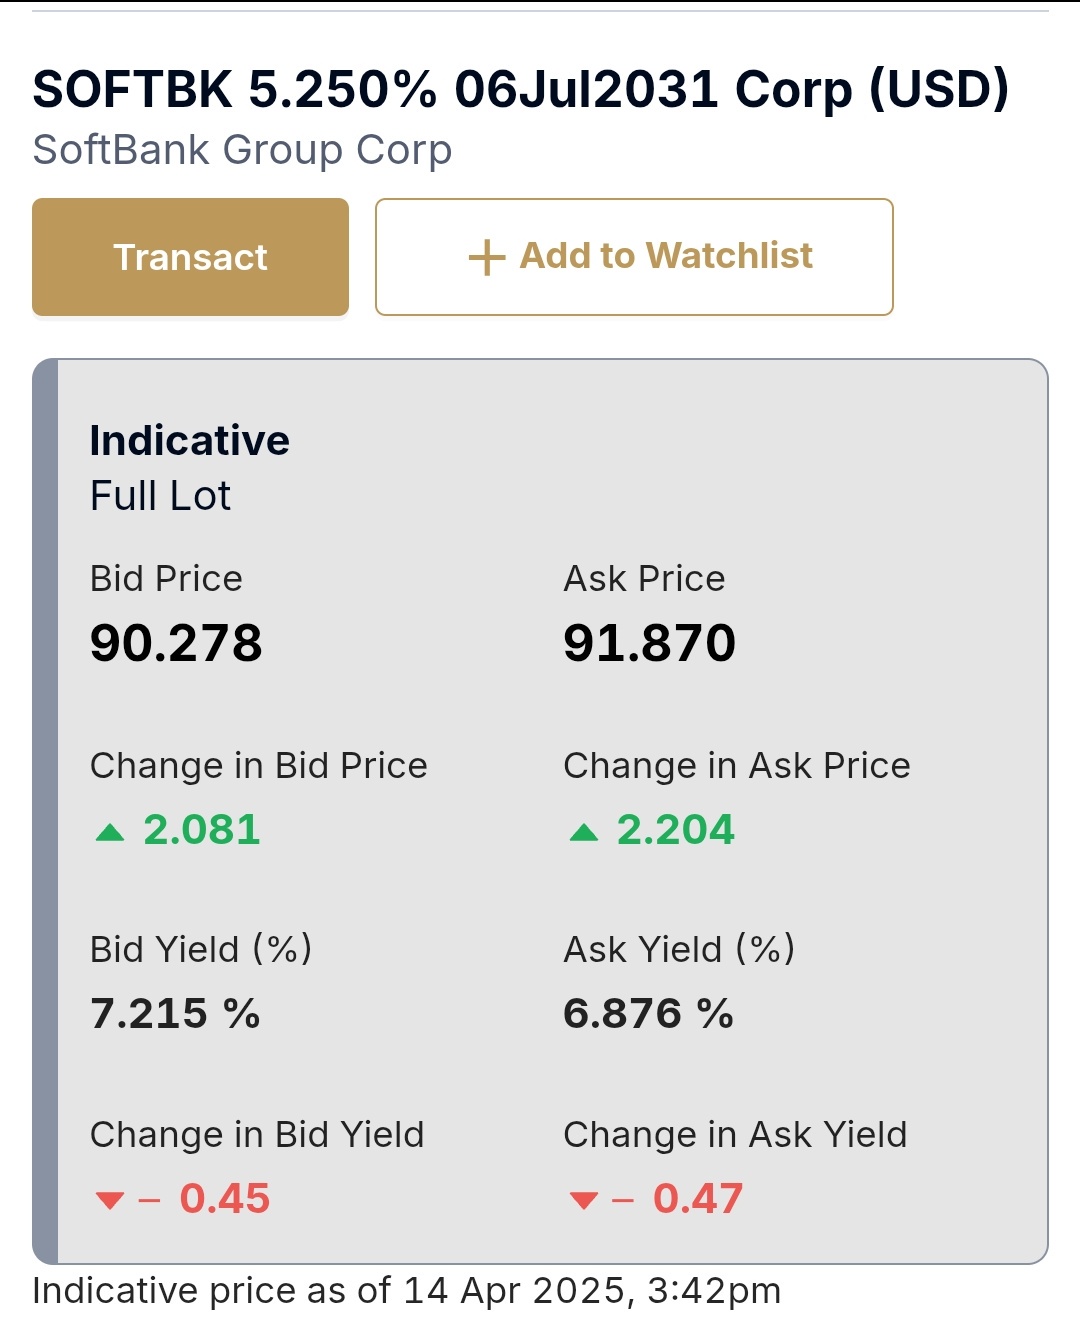The height and width of the screenshot is (1326, 1080).
Task: Select the SOFTBK 5.250% 06Jul2031 bond title
Action: click(x=520, y=89)
